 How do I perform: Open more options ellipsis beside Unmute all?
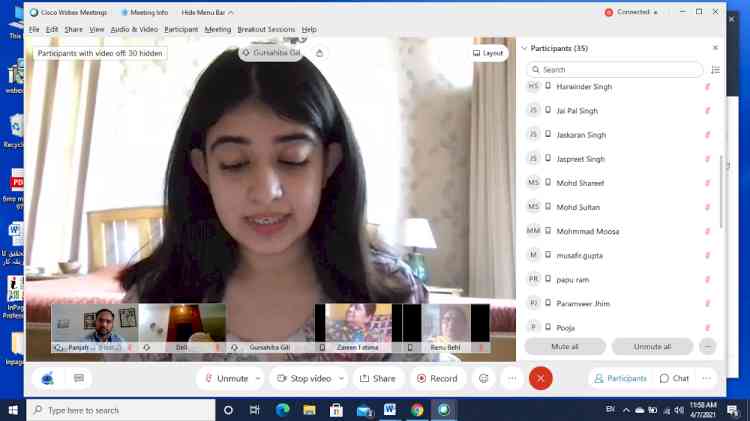pos(708,346)
